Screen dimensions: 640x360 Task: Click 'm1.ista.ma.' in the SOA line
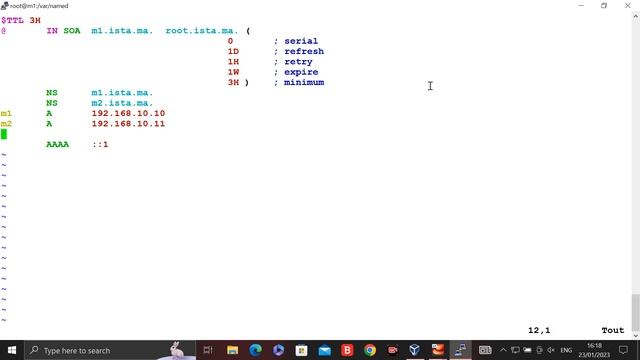(122, 31)
